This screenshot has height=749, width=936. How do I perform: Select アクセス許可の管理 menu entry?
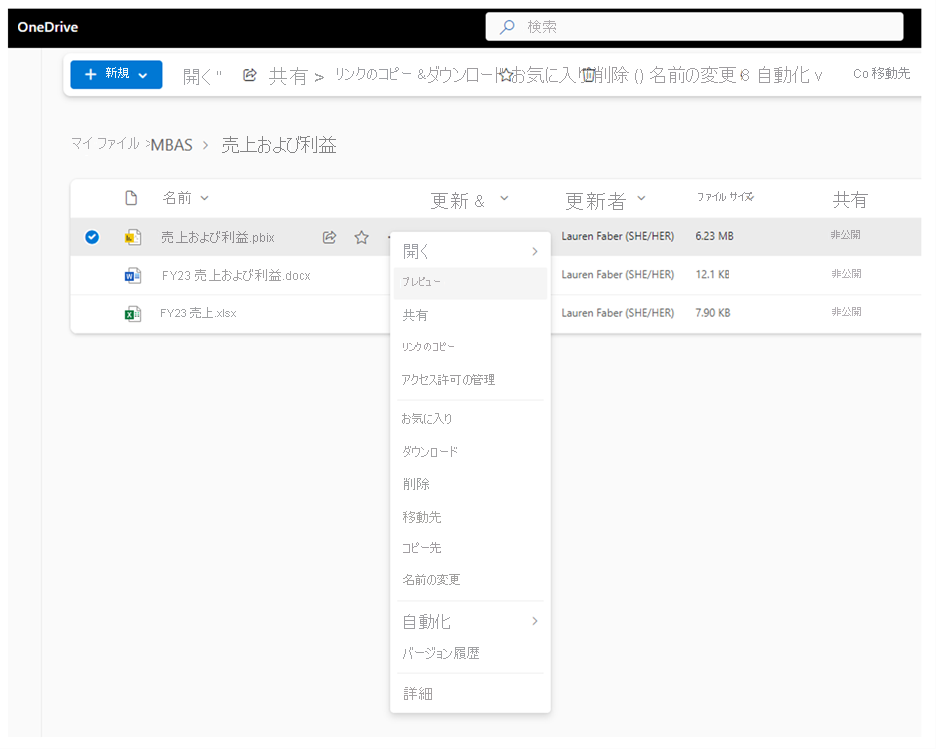point(448,380)
